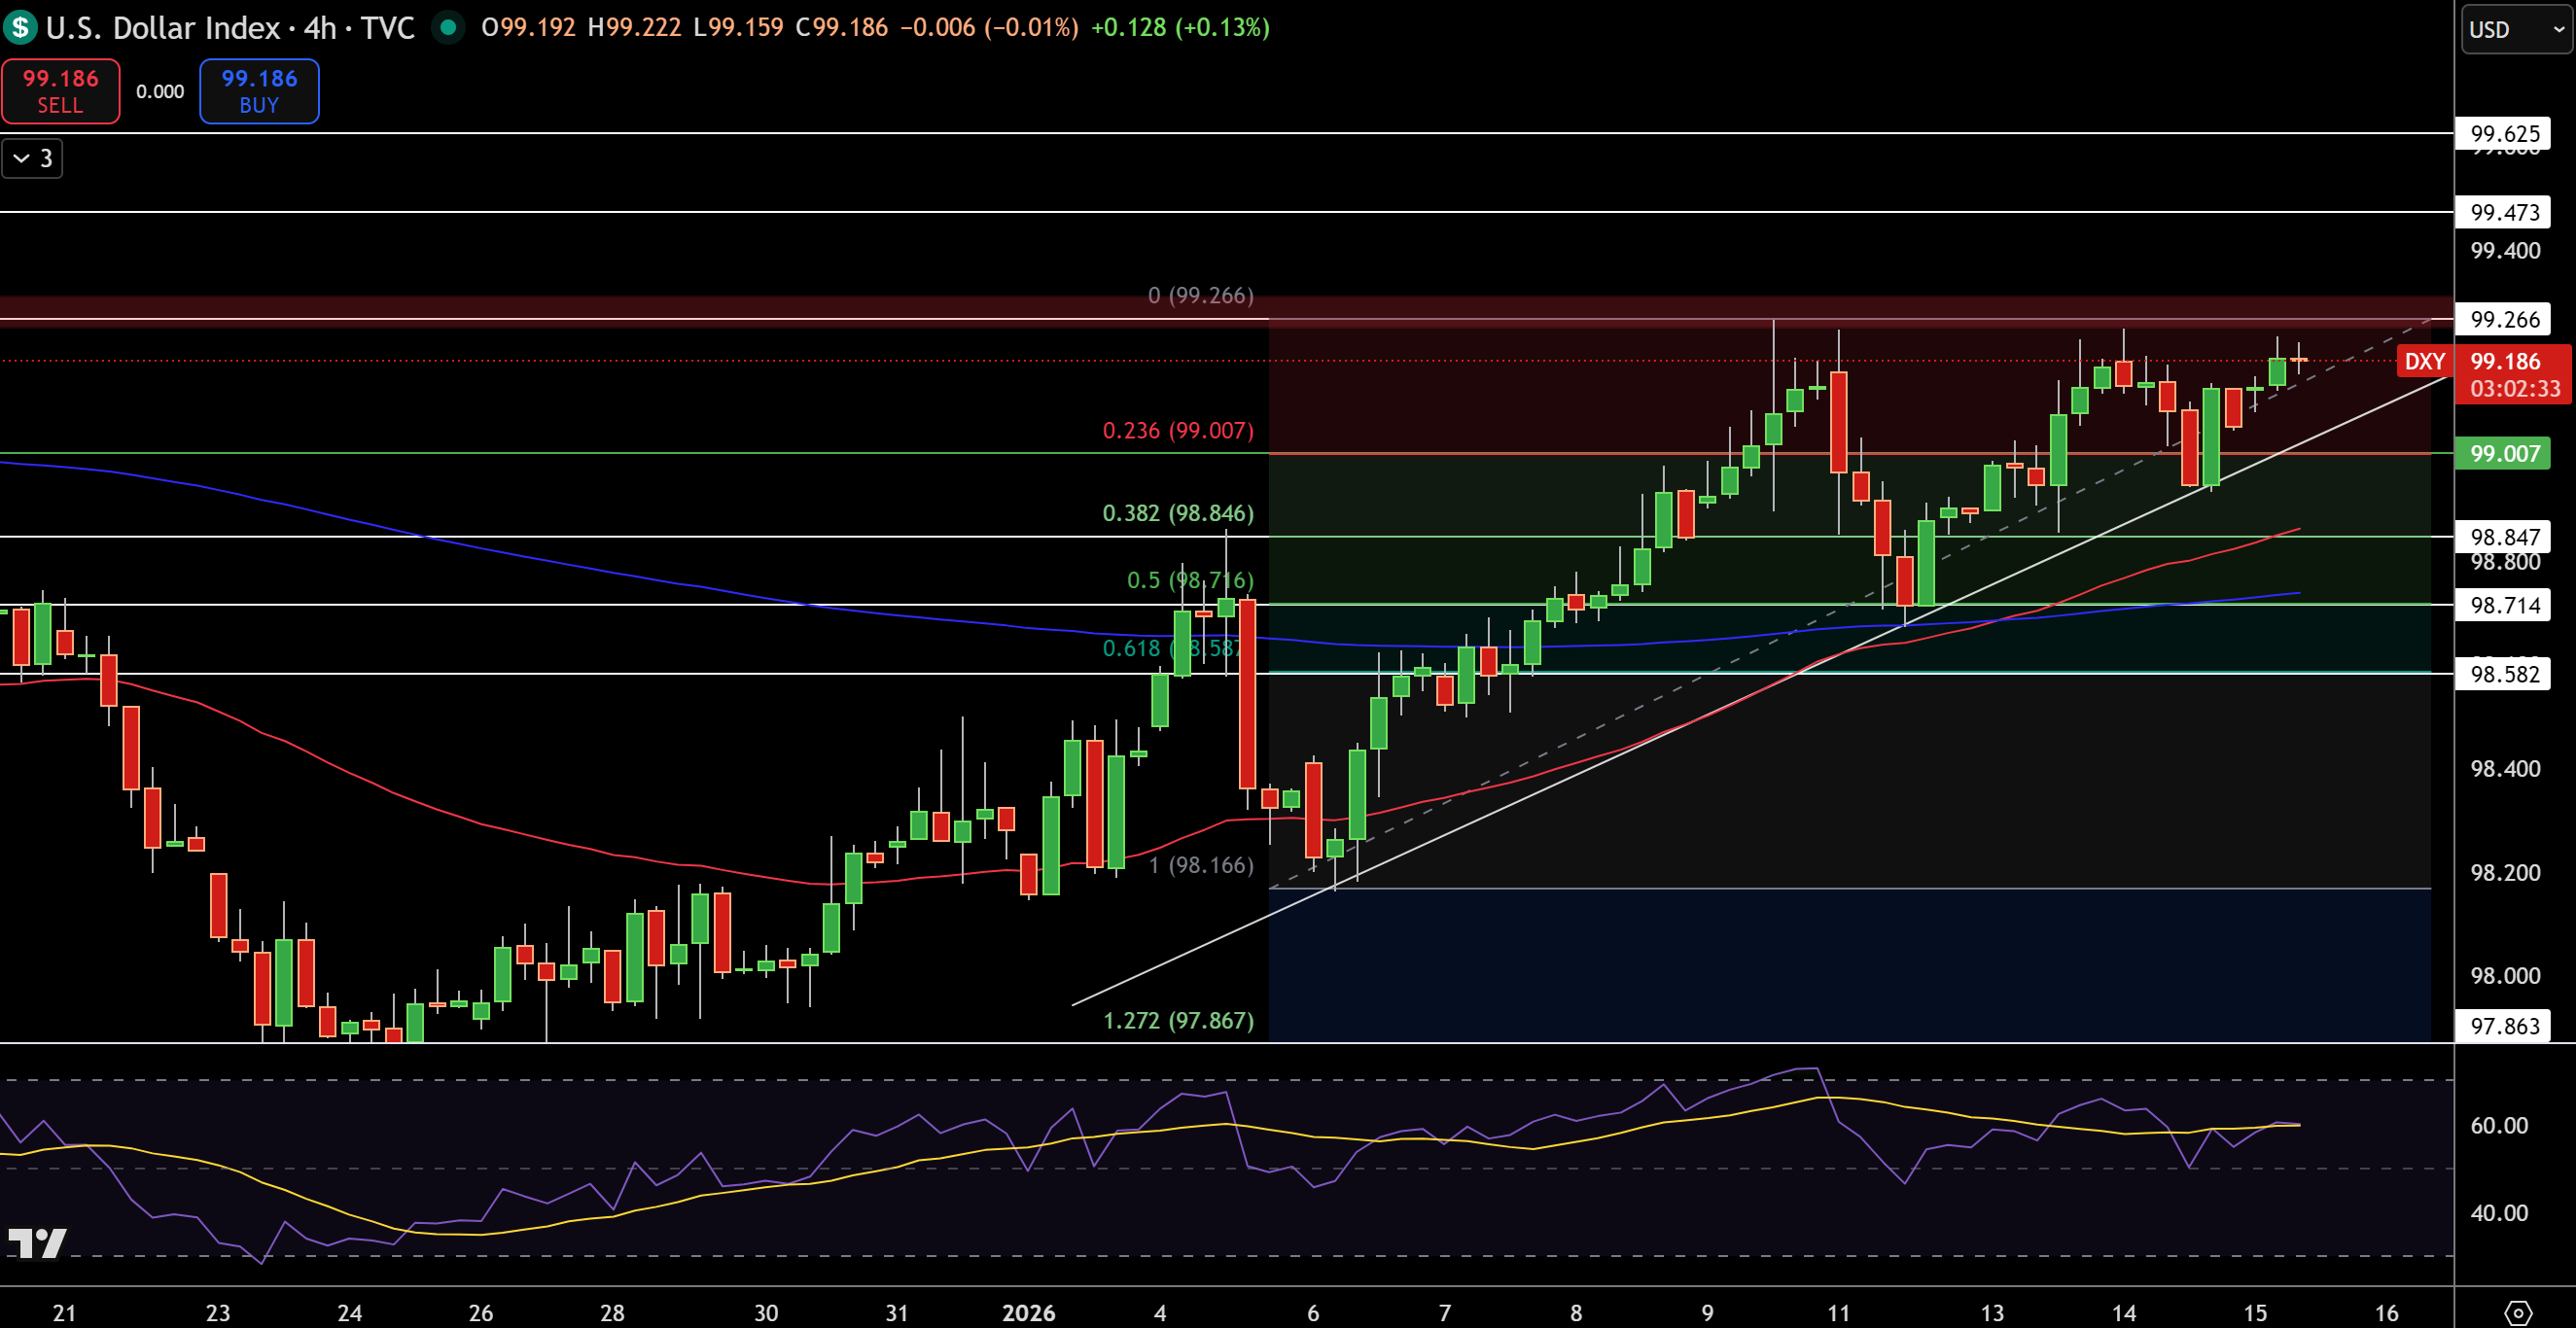Select the 99.266 price axis label

(2505, 319)
